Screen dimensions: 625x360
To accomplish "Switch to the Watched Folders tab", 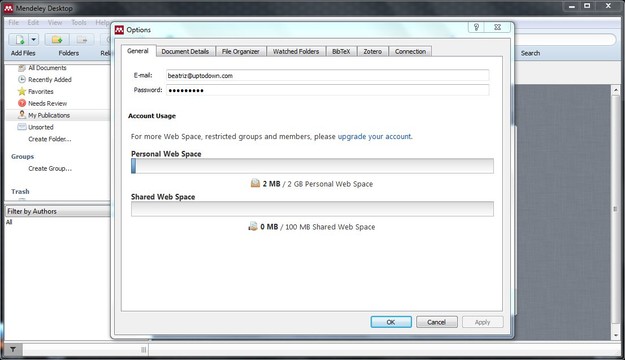I will pos(296,51).
